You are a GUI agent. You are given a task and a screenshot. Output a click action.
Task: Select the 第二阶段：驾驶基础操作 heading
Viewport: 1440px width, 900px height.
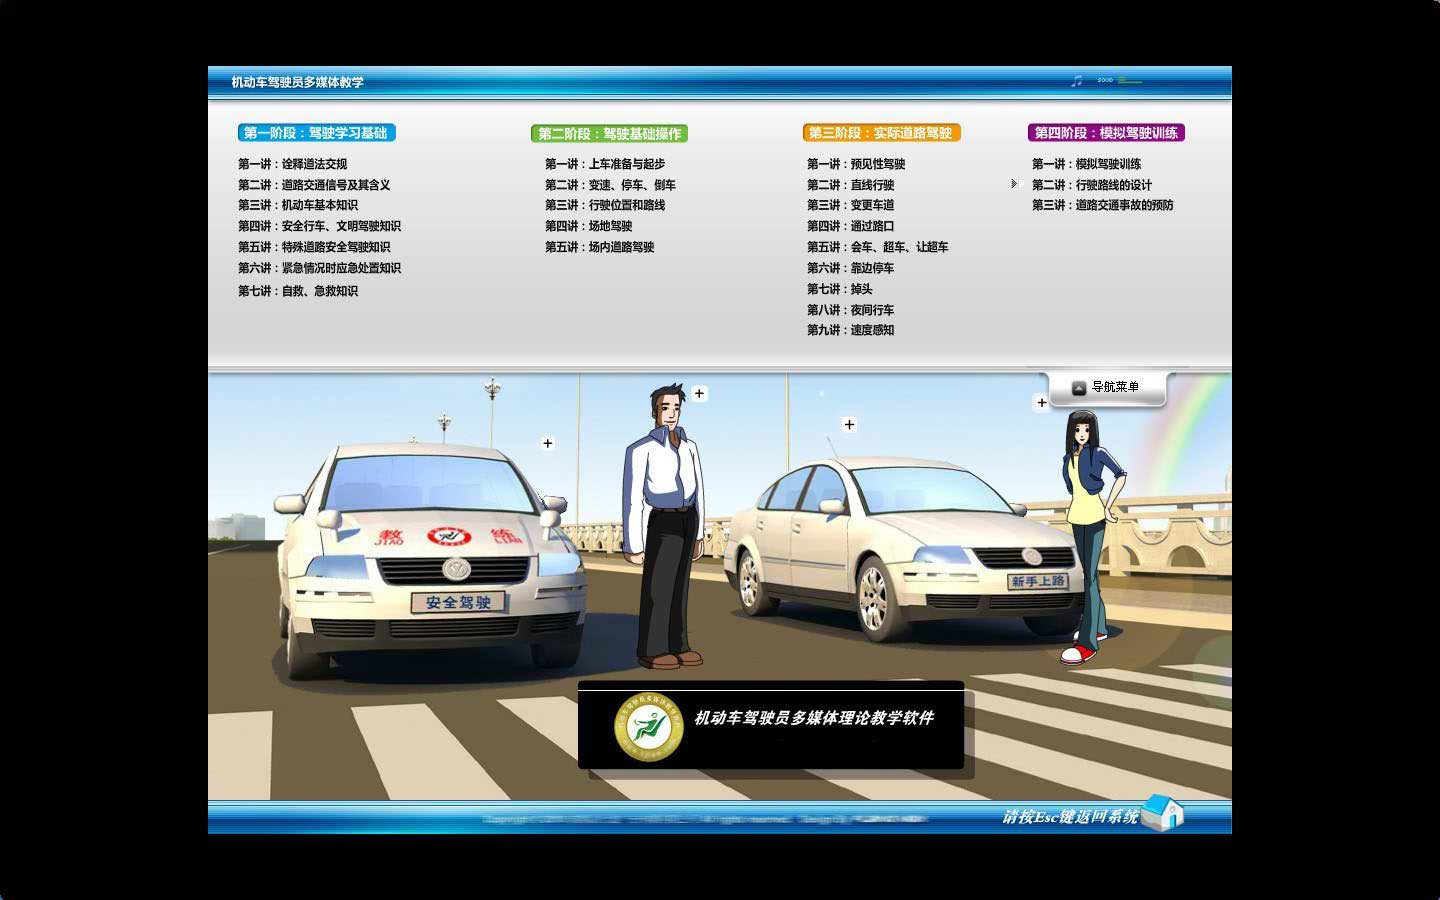tap(609, 134)
